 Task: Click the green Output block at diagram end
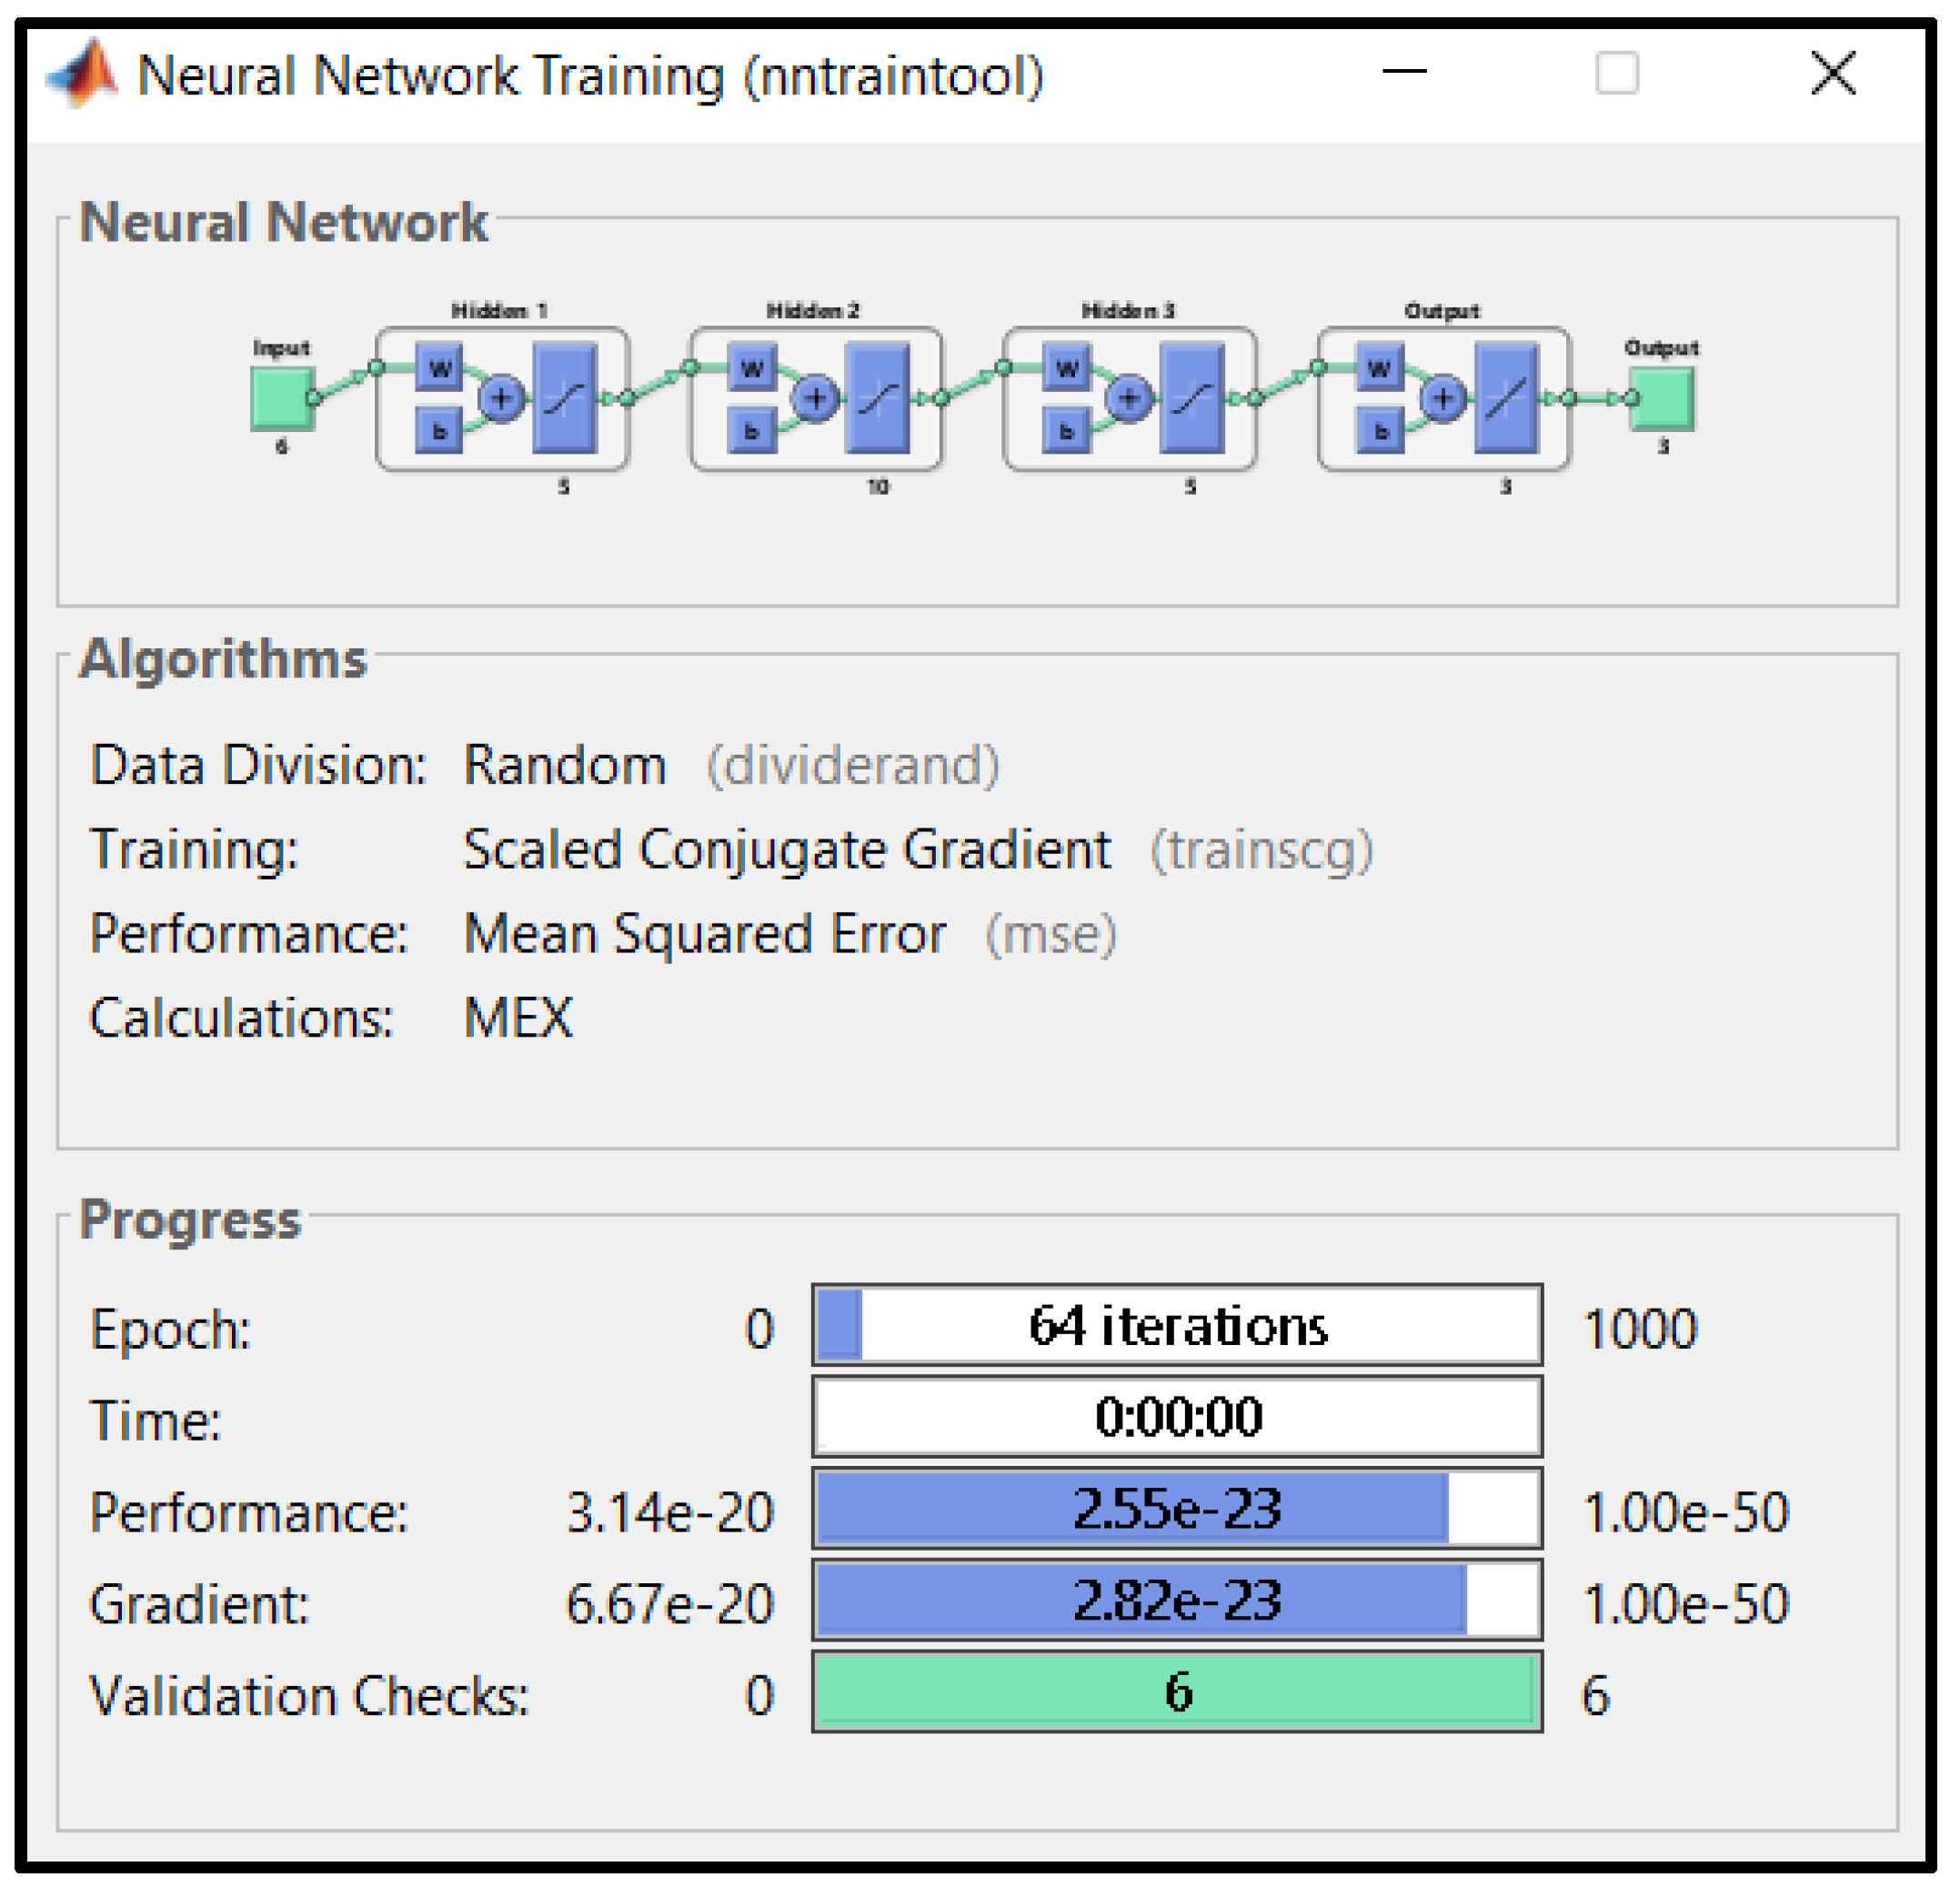(1663, 399)
